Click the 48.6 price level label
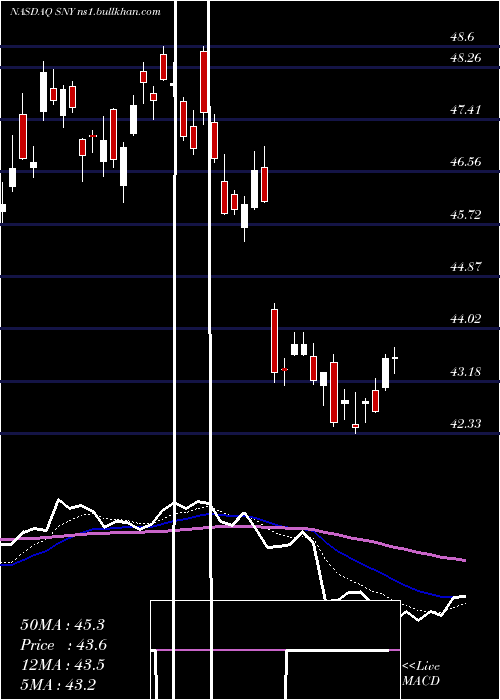 [x=462, y=37]
